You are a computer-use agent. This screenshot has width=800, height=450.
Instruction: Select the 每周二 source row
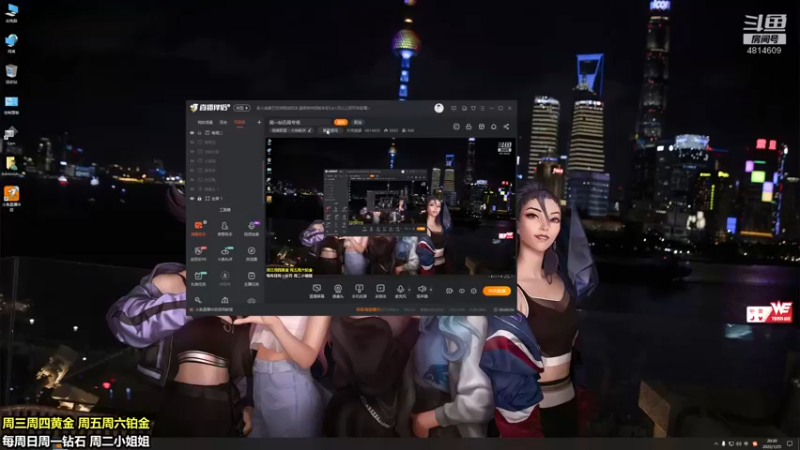coord(226,133)
